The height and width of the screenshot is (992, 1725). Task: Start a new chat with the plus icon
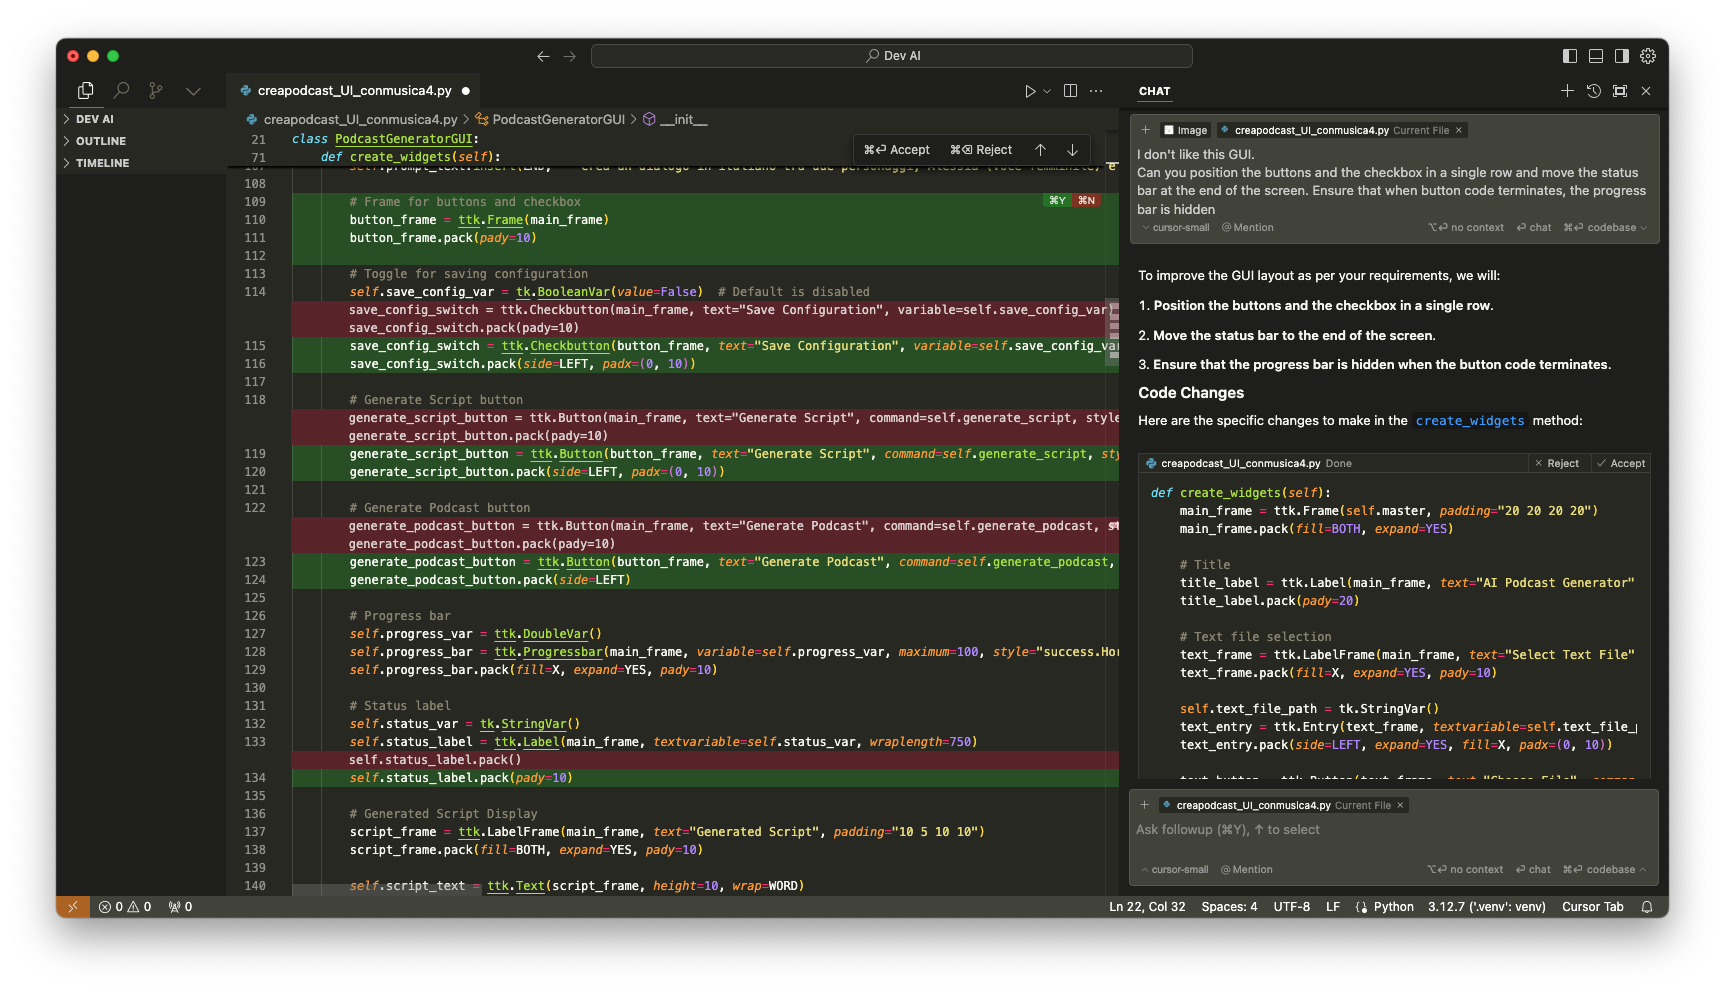coord(1567,91)
